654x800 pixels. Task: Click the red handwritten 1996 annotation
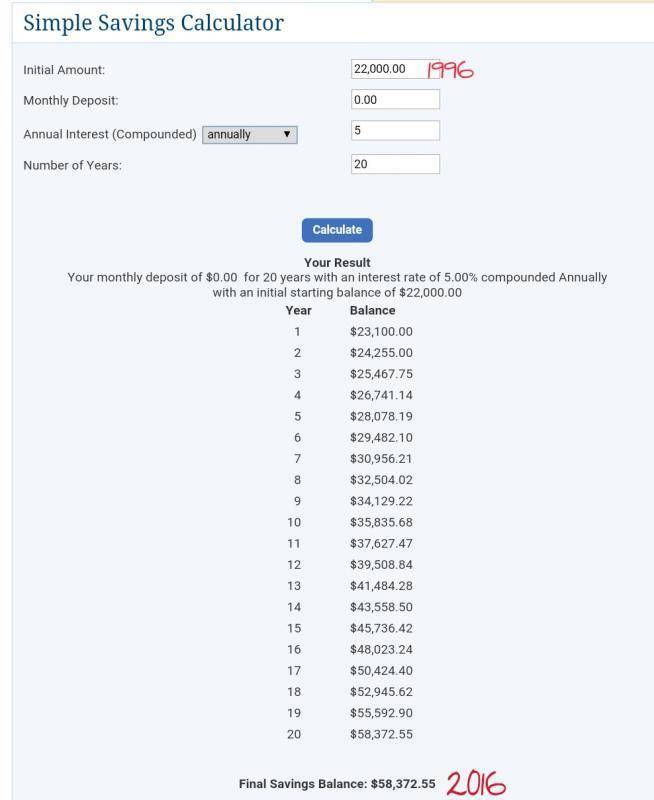pyautogui.click(x=449, y=70)
